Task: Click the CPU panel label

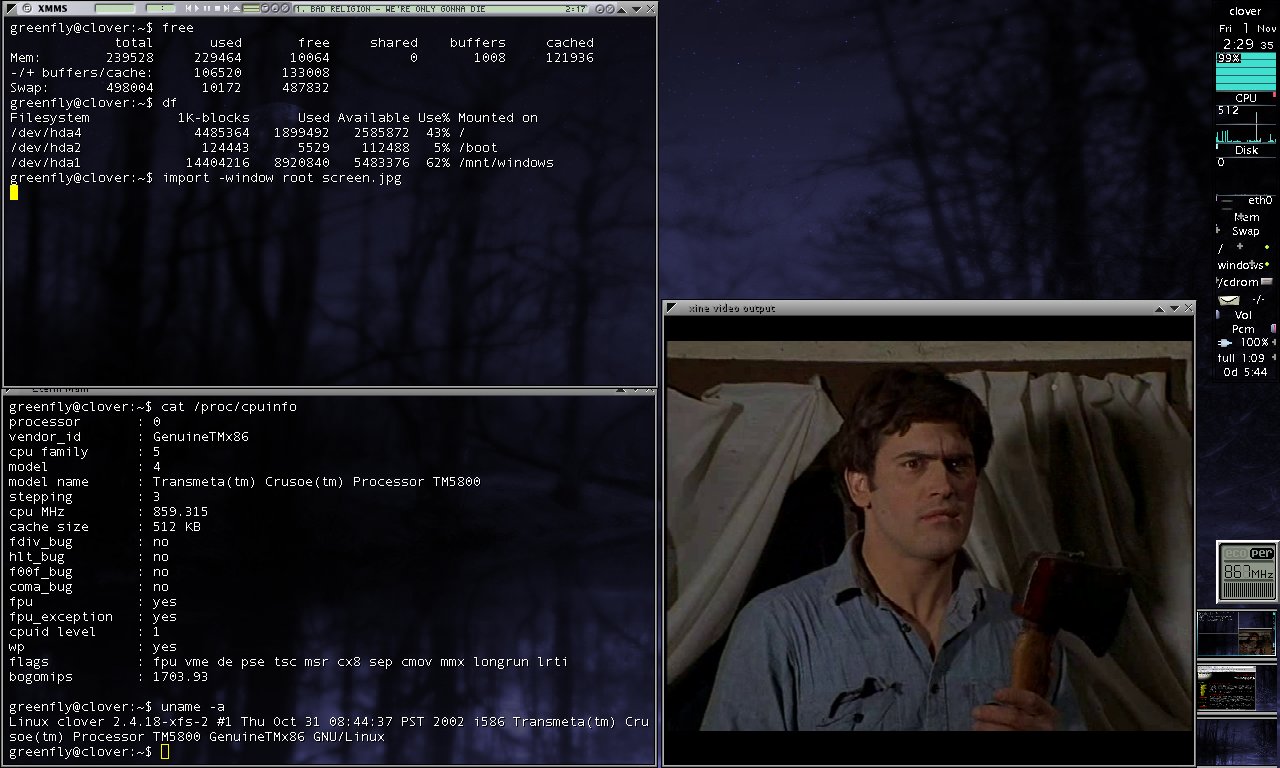Action: (1246, 98)
